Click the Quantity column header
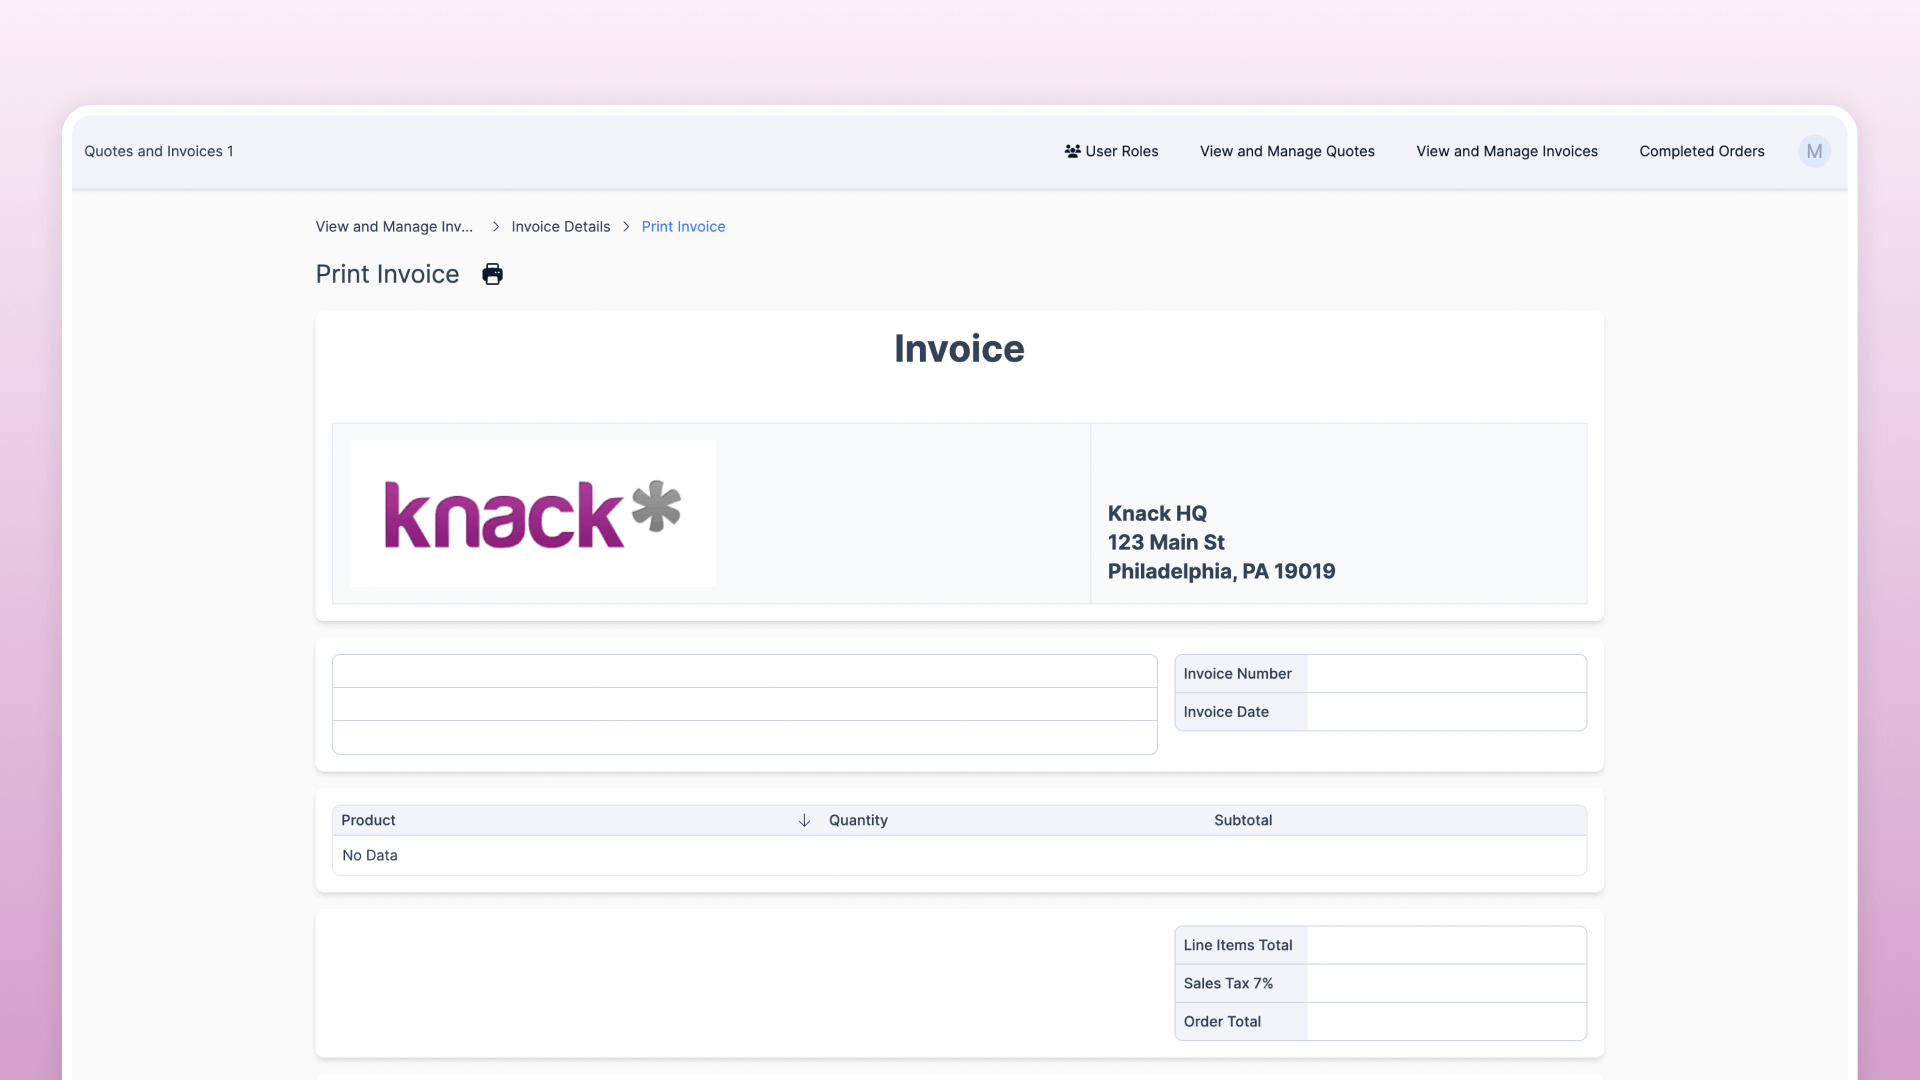1920x1080 pixels. (x=858, y=820)
